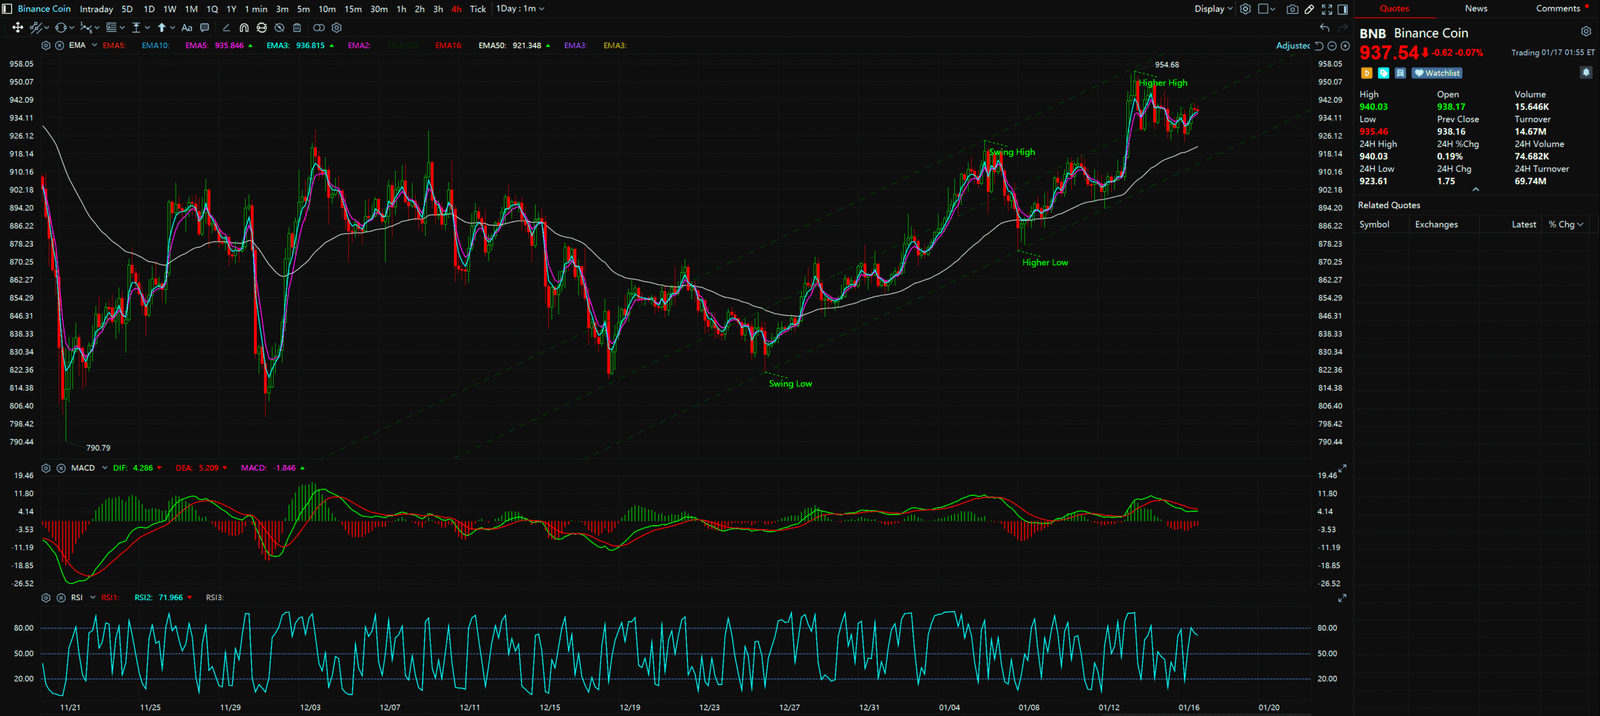
Task: Sort related quotes by % Chg column
Action: (x=1565, y=225)
